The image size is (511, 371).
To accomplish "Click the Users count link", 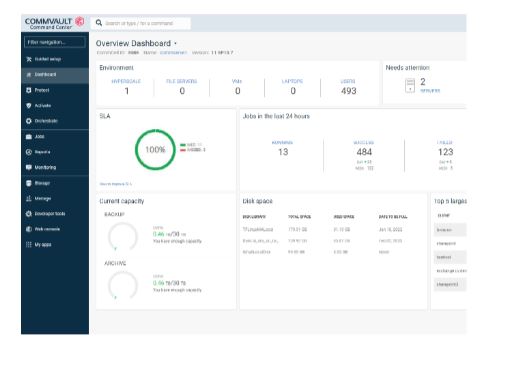I will [x=348, y=91].
